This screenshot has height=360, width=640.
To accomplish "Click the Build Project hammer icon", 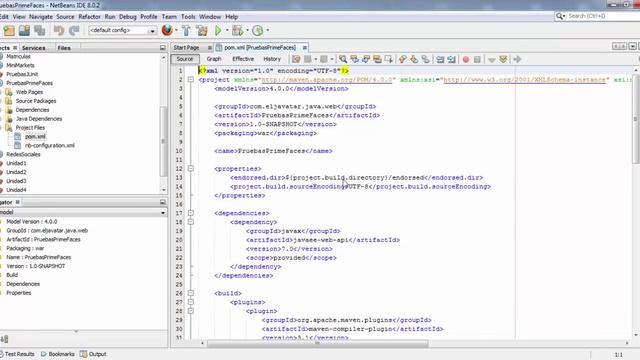I will [x=186, y=31].
